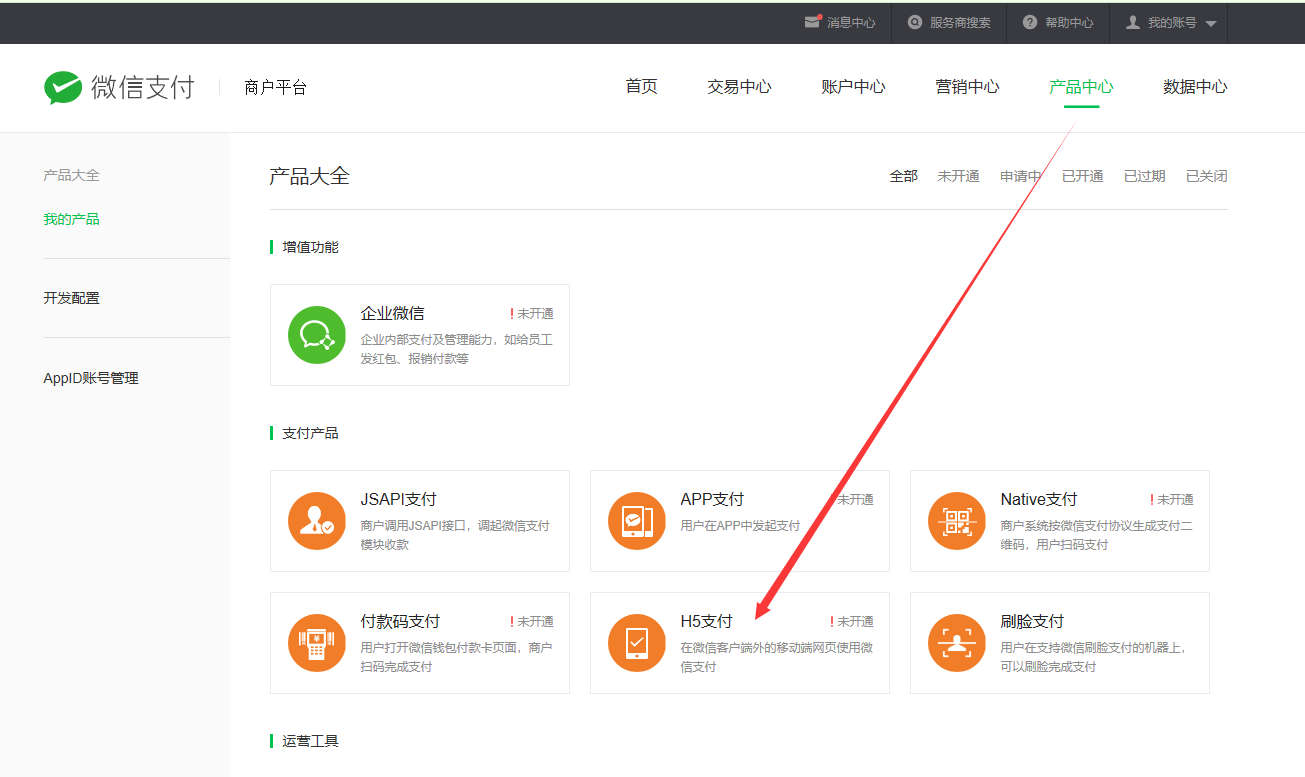Screen dimensions: 1305x777
Task: Open 开发配置 in the left sidebar
Action: tap(71, 298)
